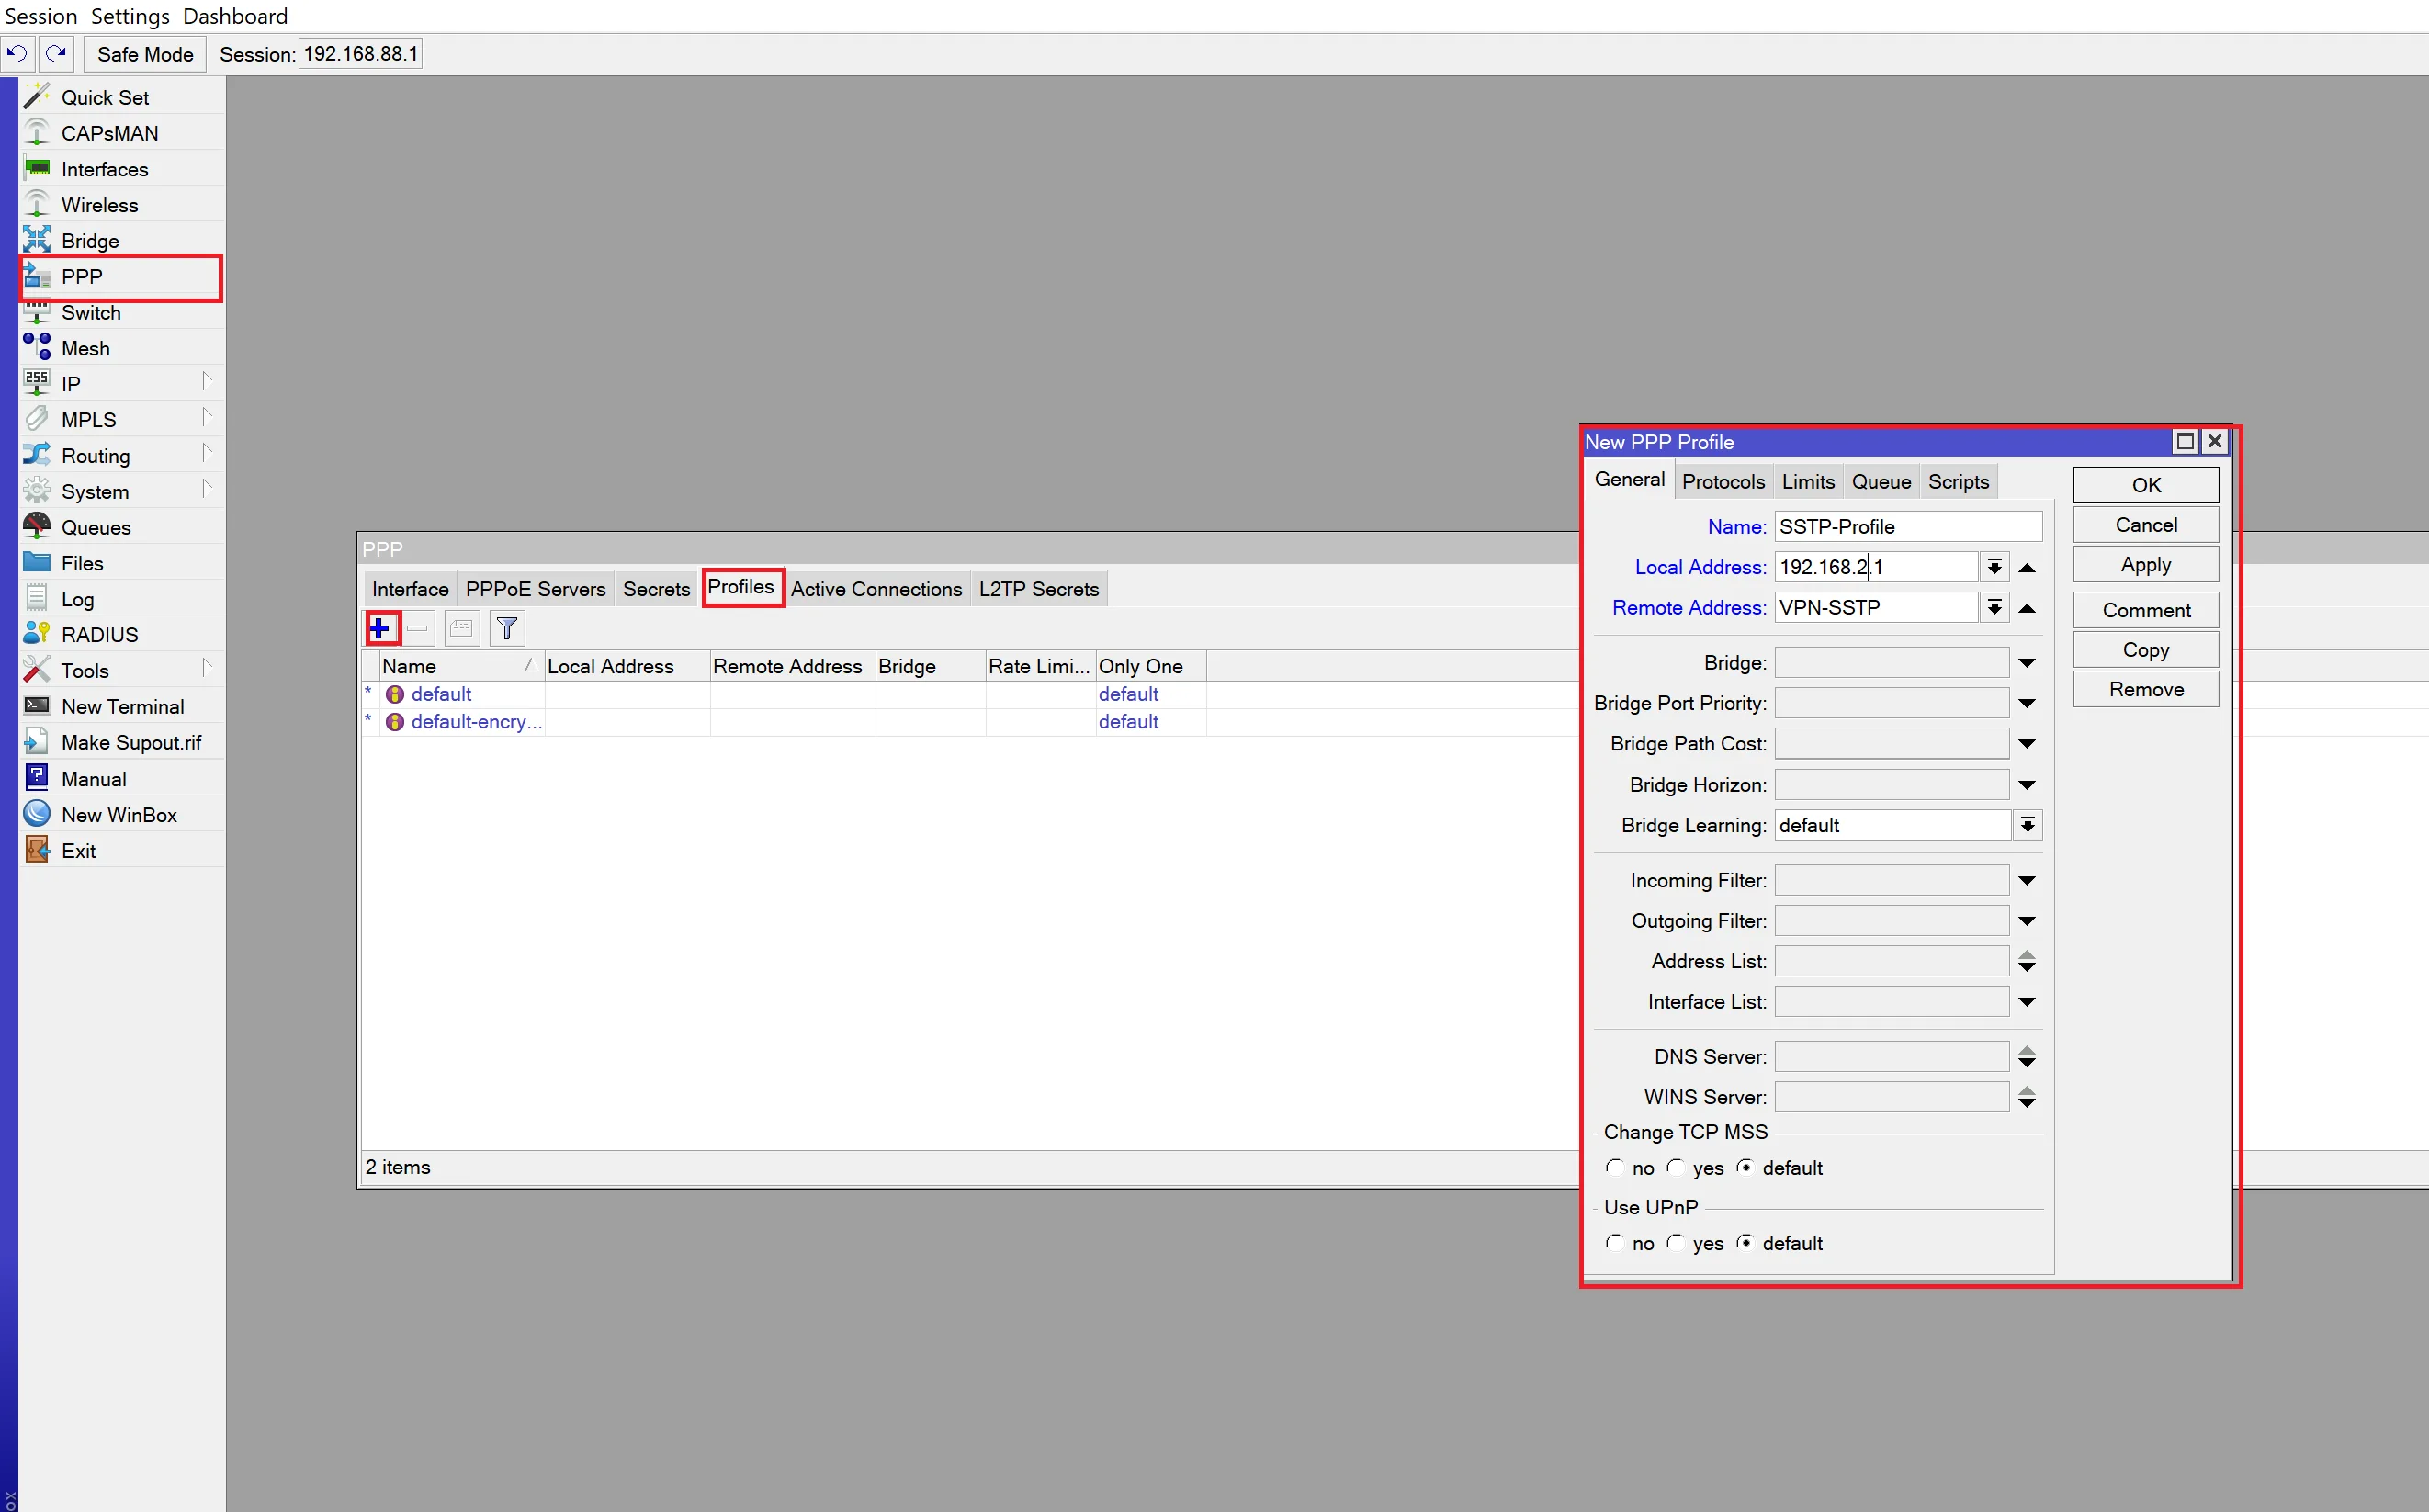Viewport: 2429px width, 1512px height.
Task: Open the Log section
Action: (121, 599)
